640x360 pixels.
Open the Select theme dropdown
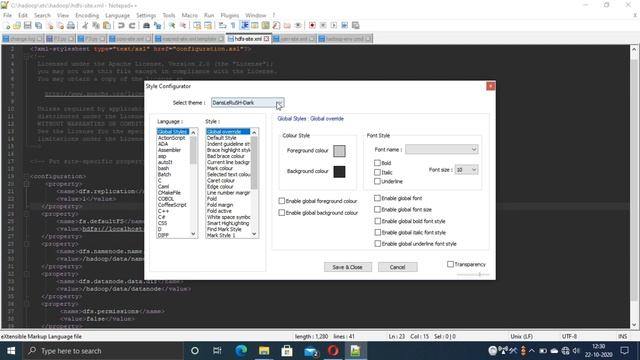pos(247,103)
